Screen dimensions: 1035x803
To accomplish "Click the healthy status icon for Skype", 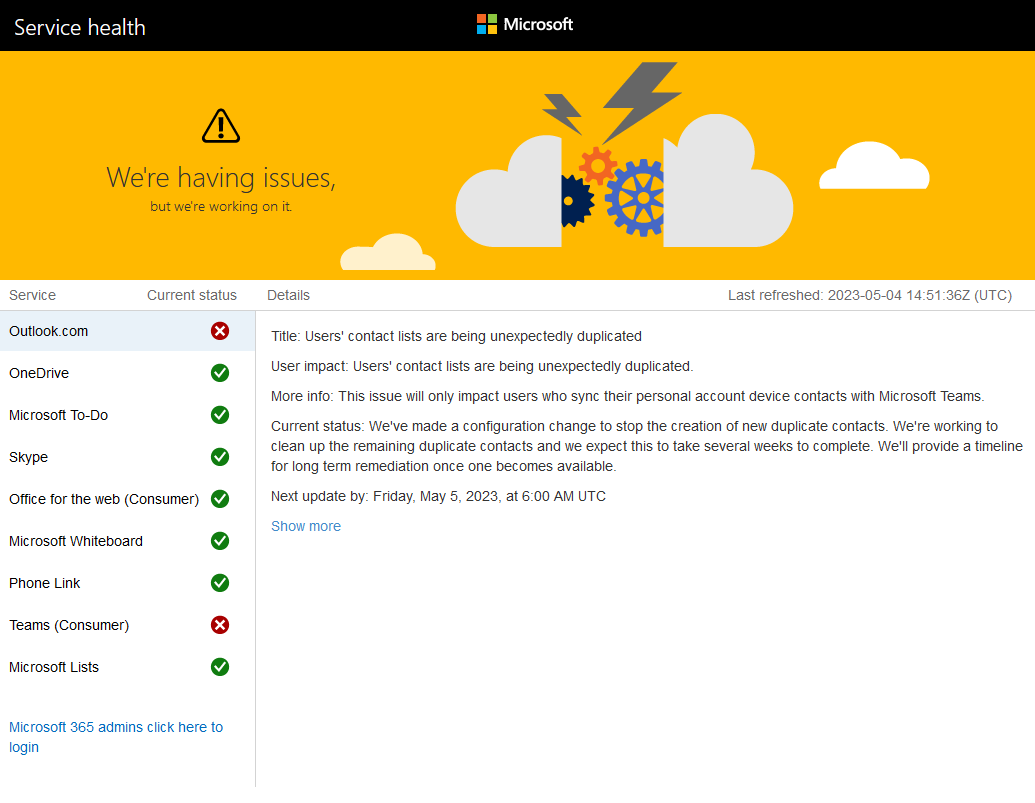I will tap(220, 457).
